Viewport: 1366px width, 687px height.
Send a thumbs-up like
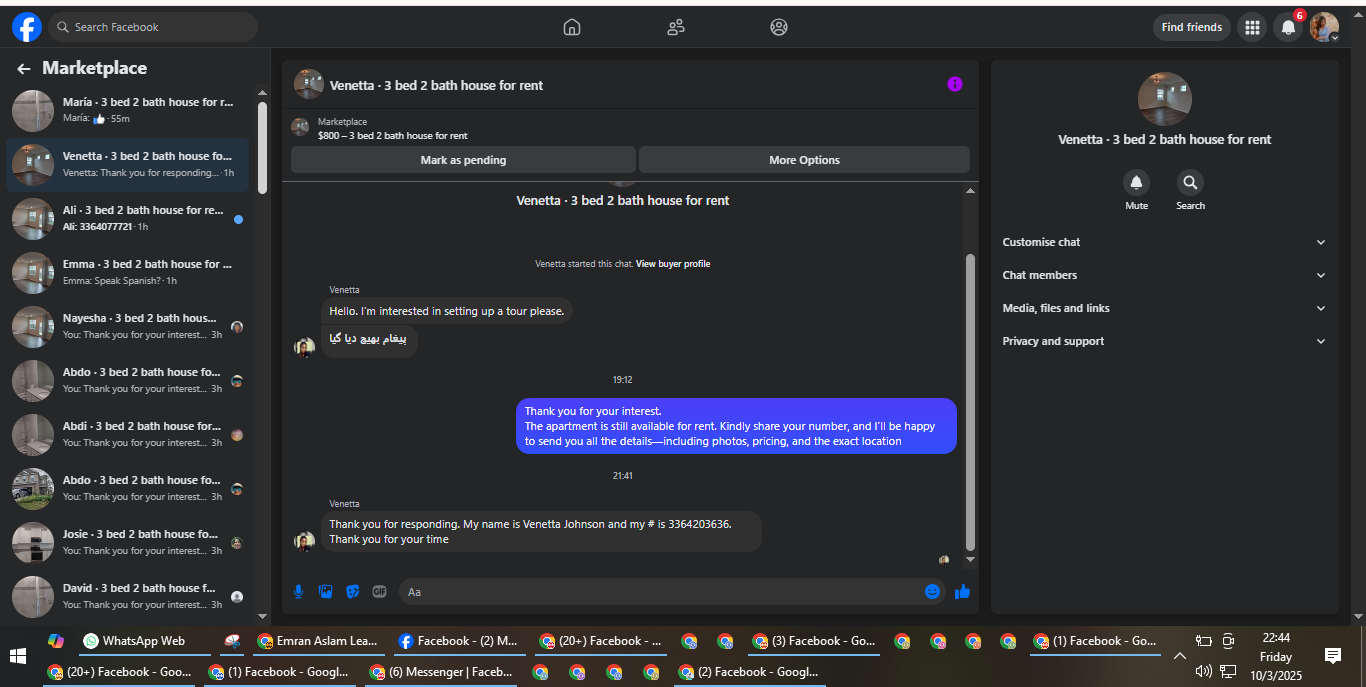962,591
